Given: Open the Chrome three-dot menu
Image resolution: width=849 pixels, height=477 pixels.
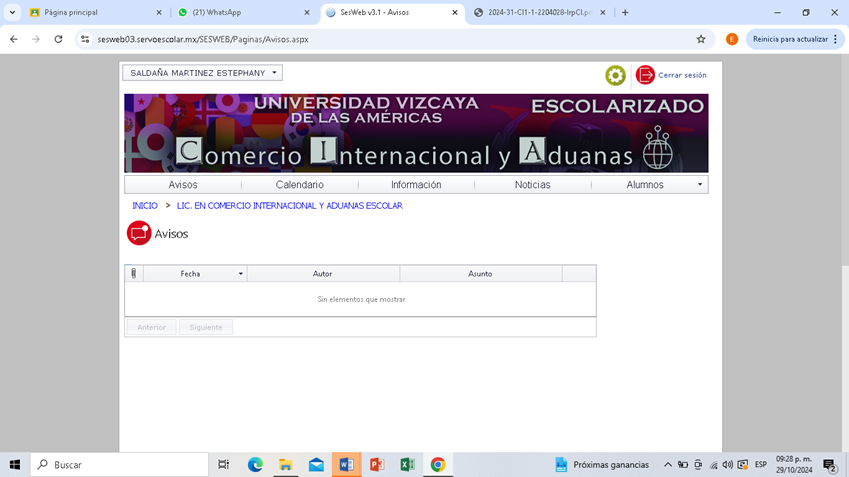Looking at the screenshot, I should click(836, 39).
